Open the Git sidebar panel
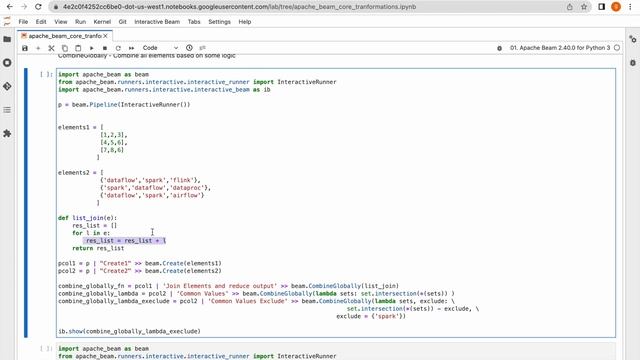The image size is (640, 360). [7, 87]
